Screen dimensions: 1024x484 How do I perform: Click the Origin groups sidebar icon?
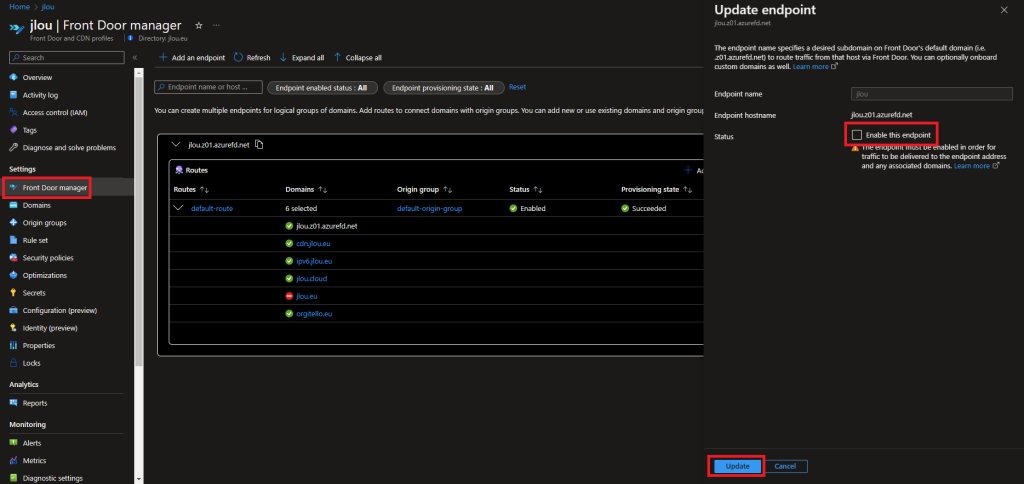pos(14,223)
